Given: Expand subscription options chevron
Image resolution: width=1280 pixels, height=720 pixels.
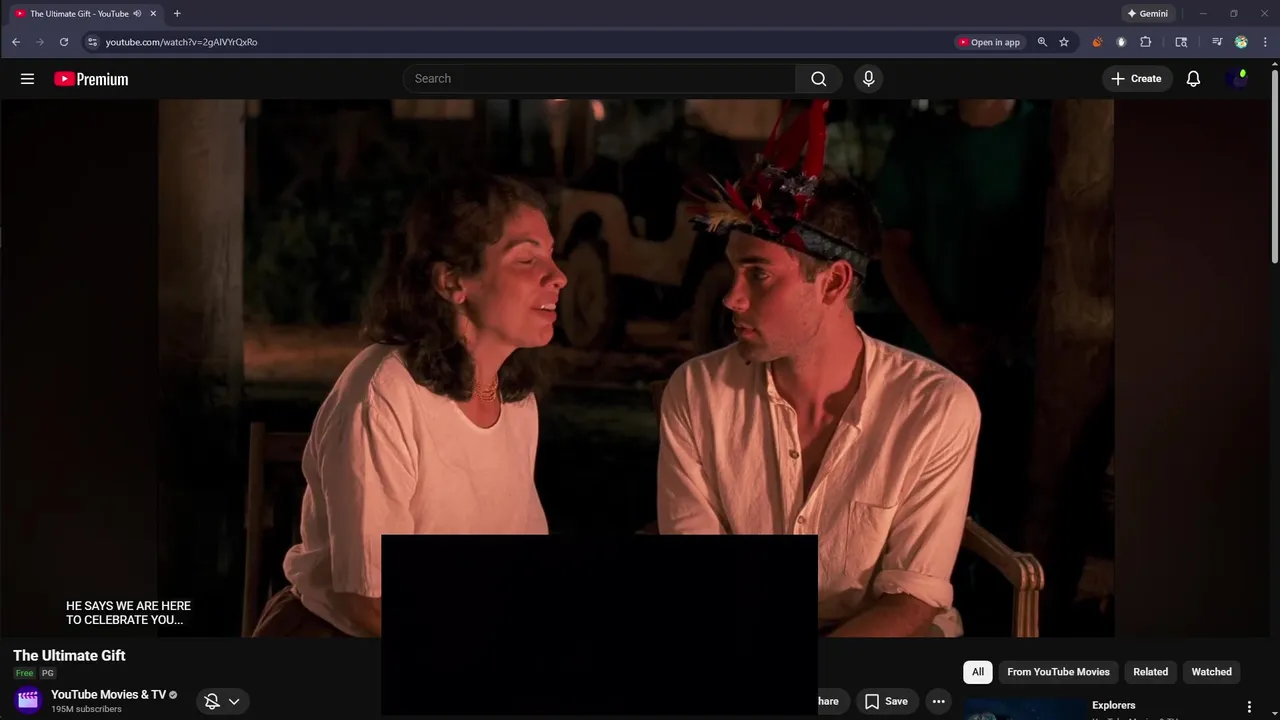Looking at the screenshot, I should 234,702.
